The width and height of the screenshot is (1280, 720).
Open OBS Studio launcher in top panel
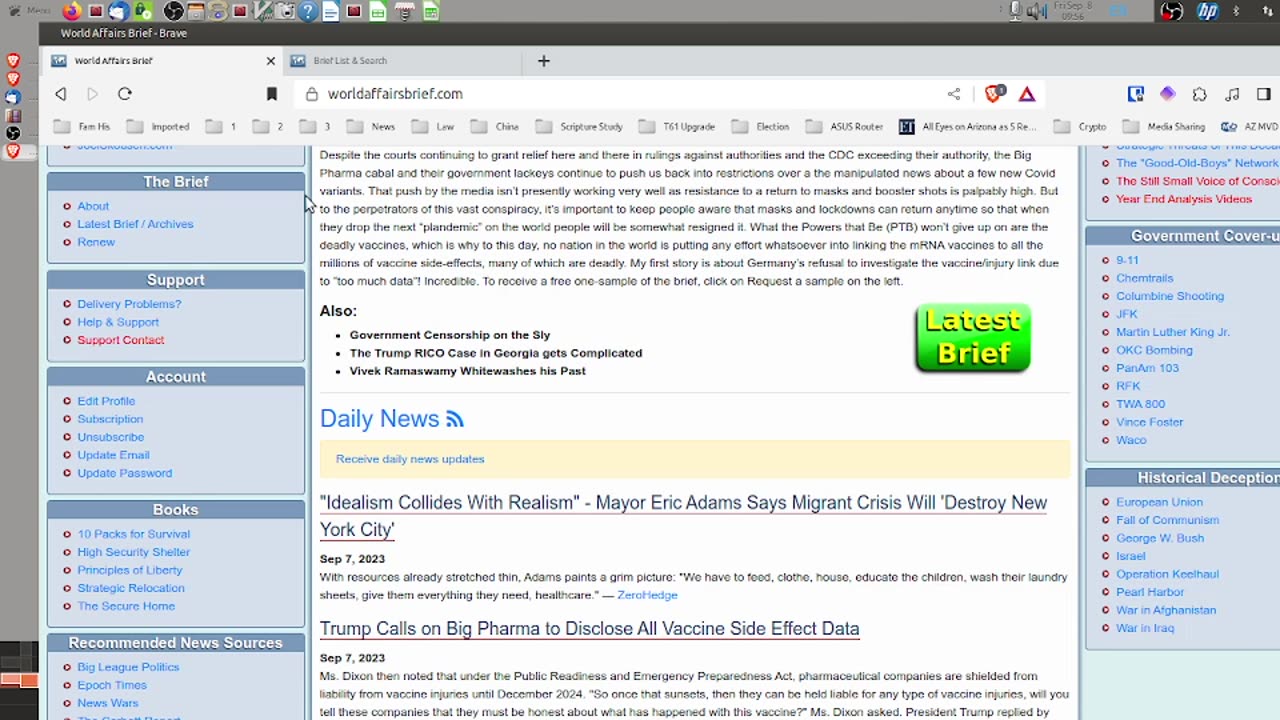(x=173, y=11)
